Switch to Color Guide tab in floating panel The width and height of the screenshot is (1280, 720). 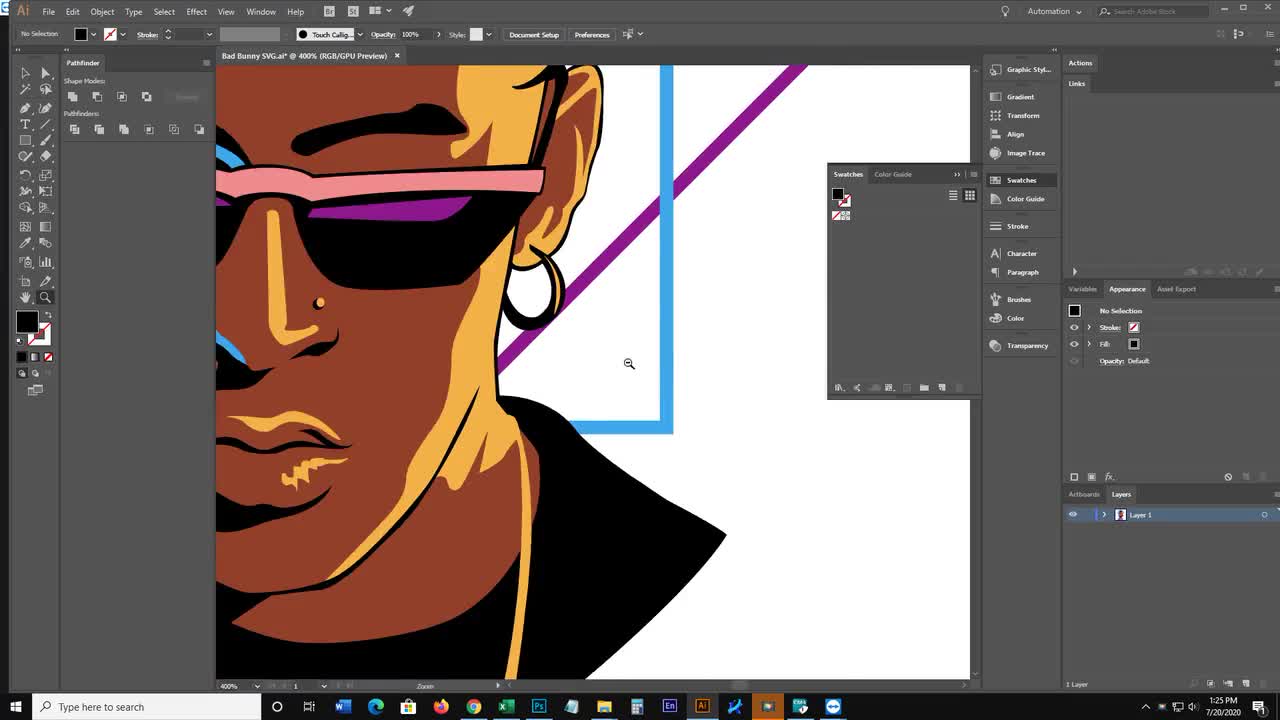click(893, 174)
